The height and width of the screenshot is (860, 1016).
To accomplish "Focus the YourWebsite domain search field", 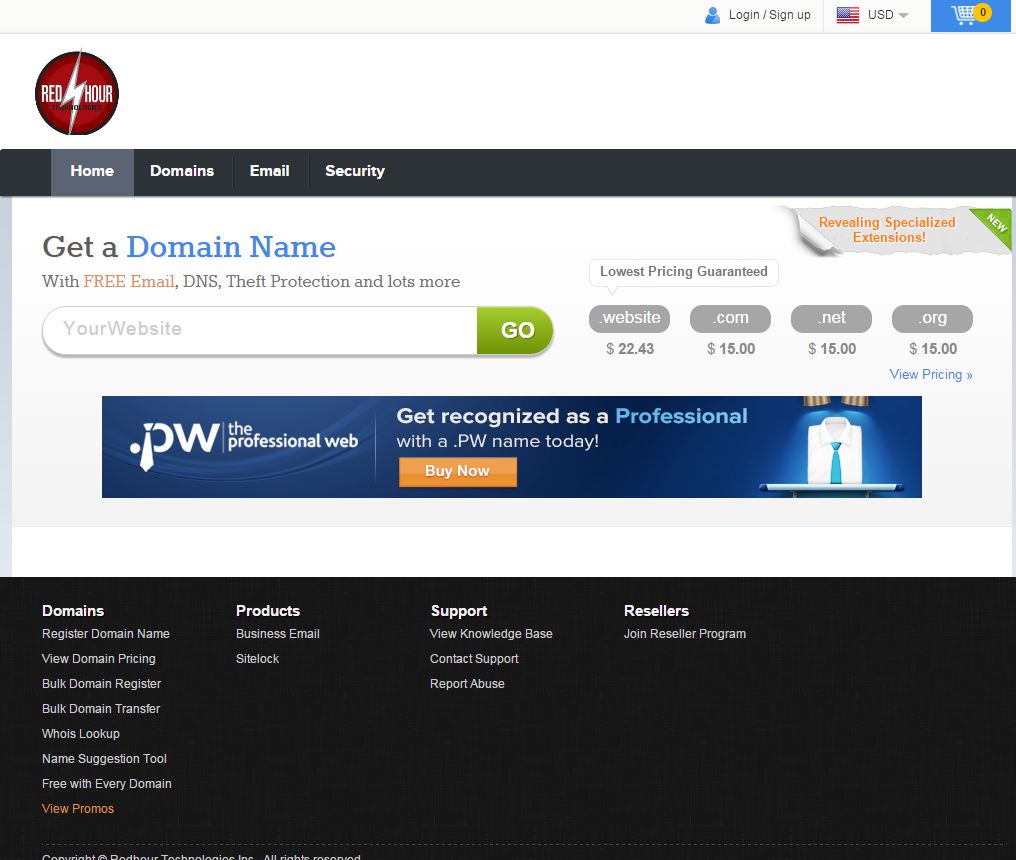I will [x=260, y=330].
